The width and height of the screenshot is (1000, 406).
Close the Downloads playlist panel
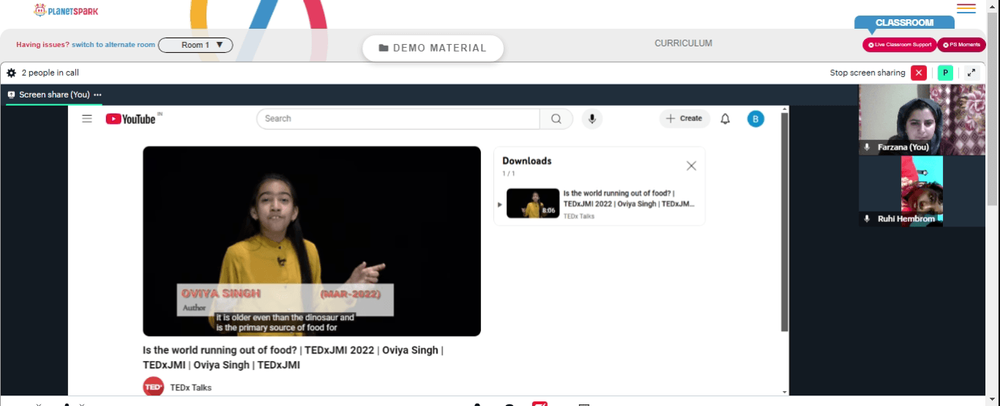point(691,166)
